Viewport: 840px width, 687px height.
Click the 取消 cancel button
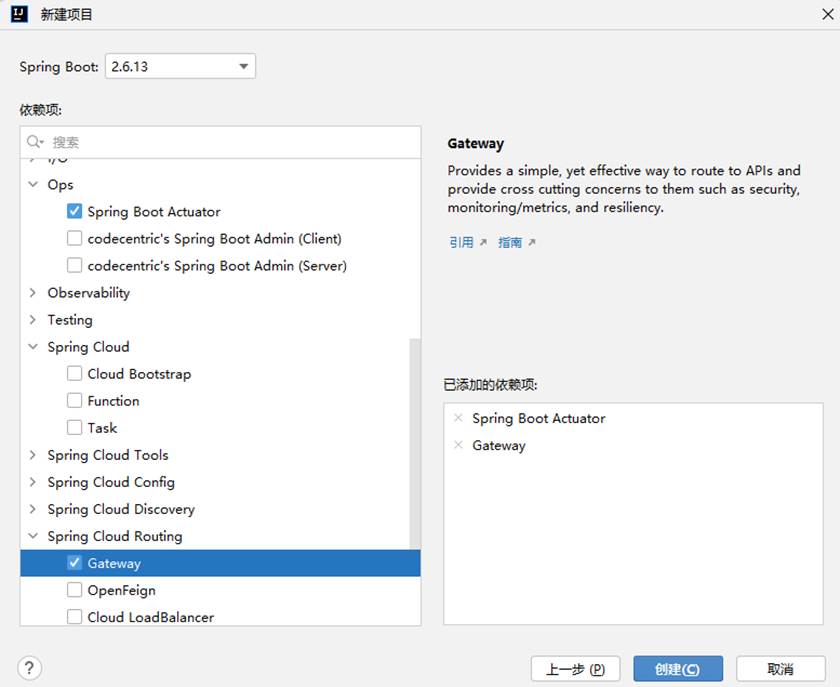[x=781, y=669]
